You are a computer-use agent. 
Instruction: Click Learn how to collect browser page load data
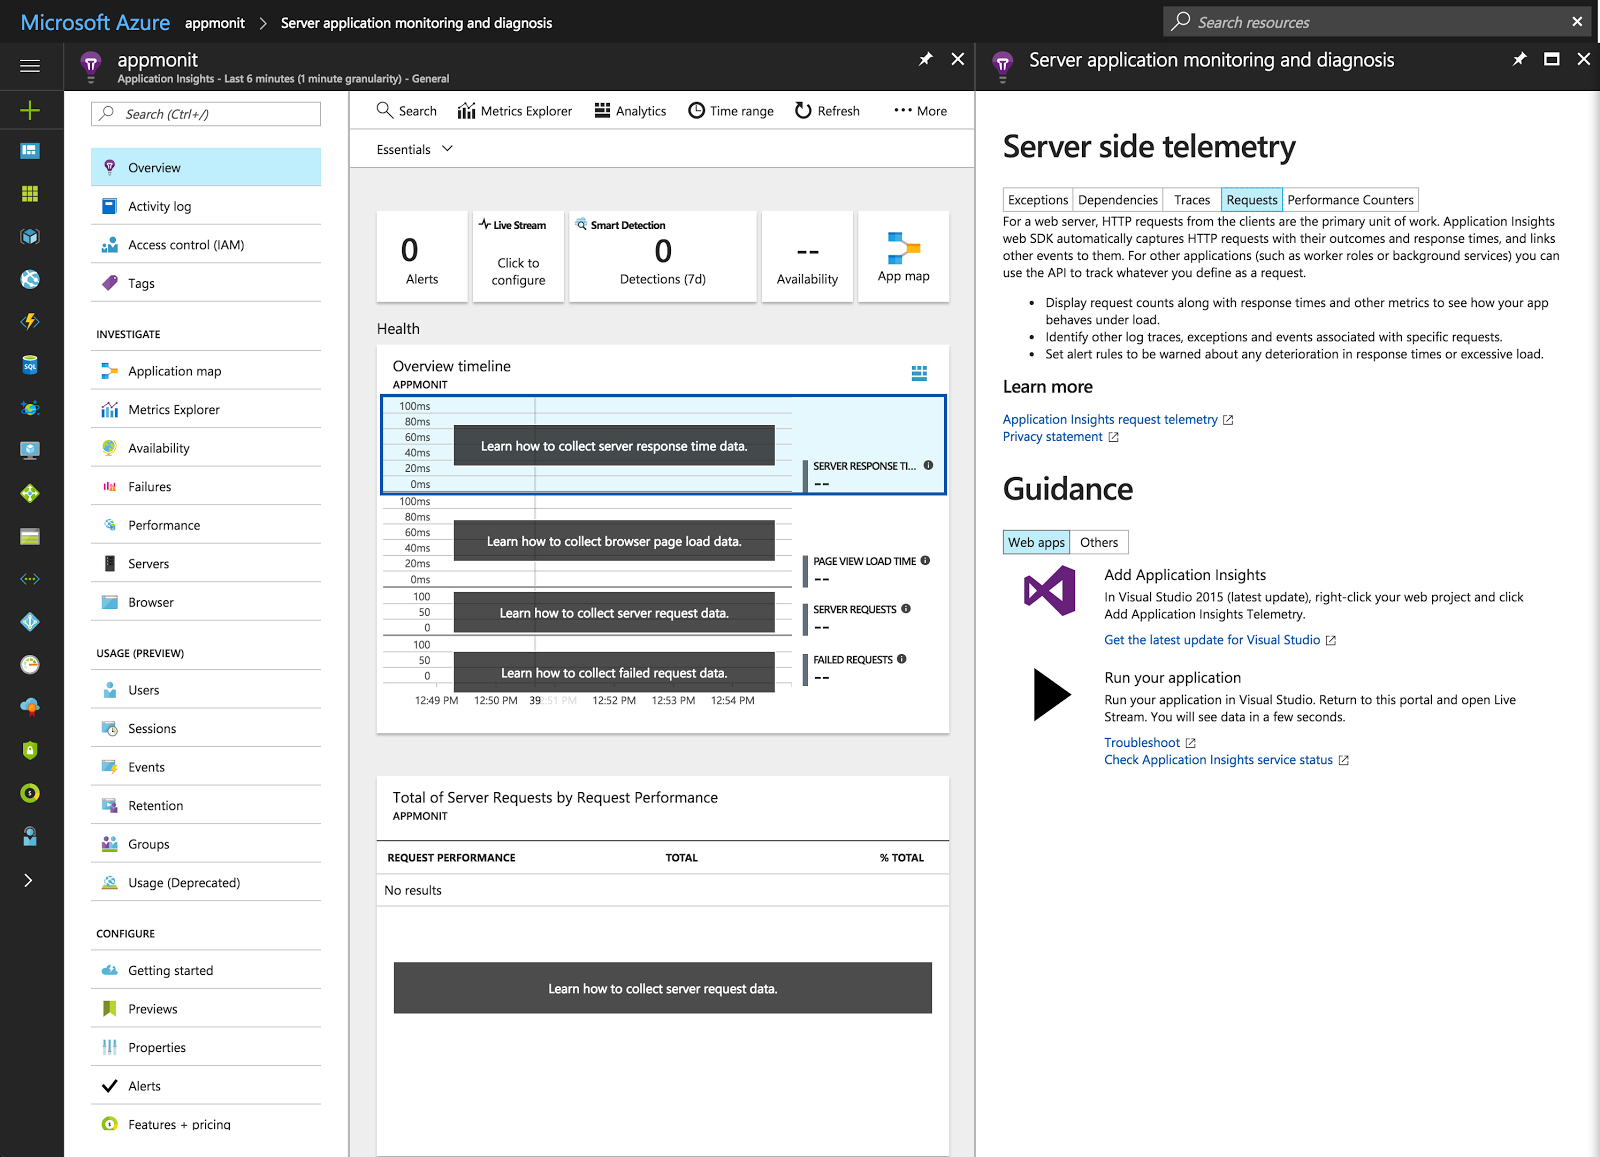(x=614, y=541)
